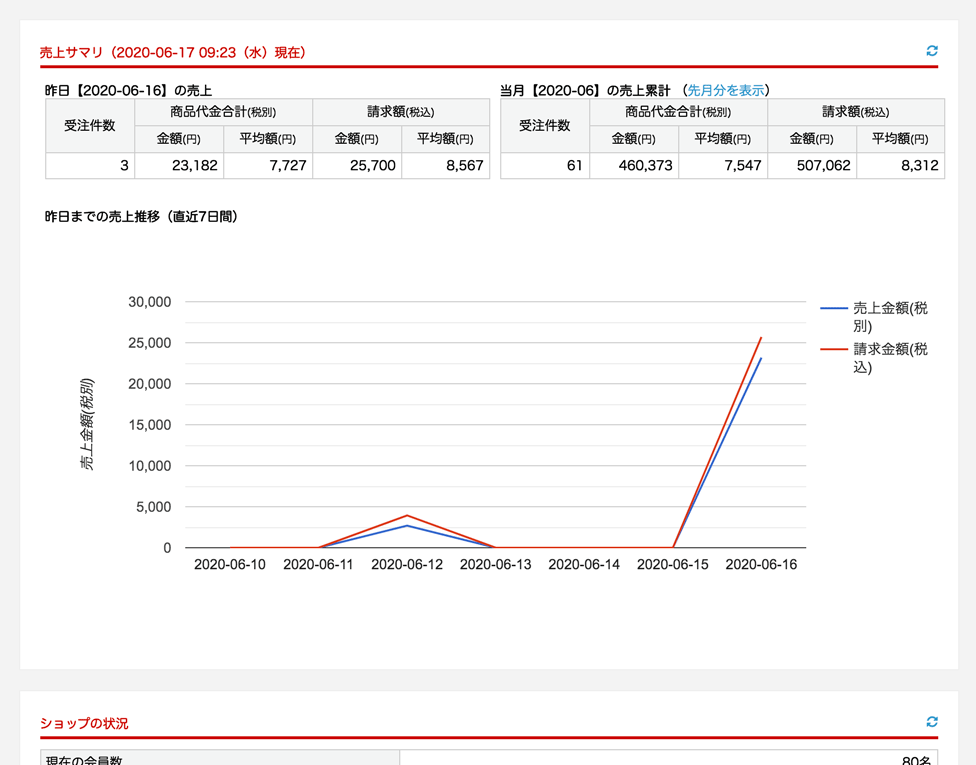Click the 昨日までの売上推移 chart heading
Screen dimensions: 976x765
(x=141, y=216)
